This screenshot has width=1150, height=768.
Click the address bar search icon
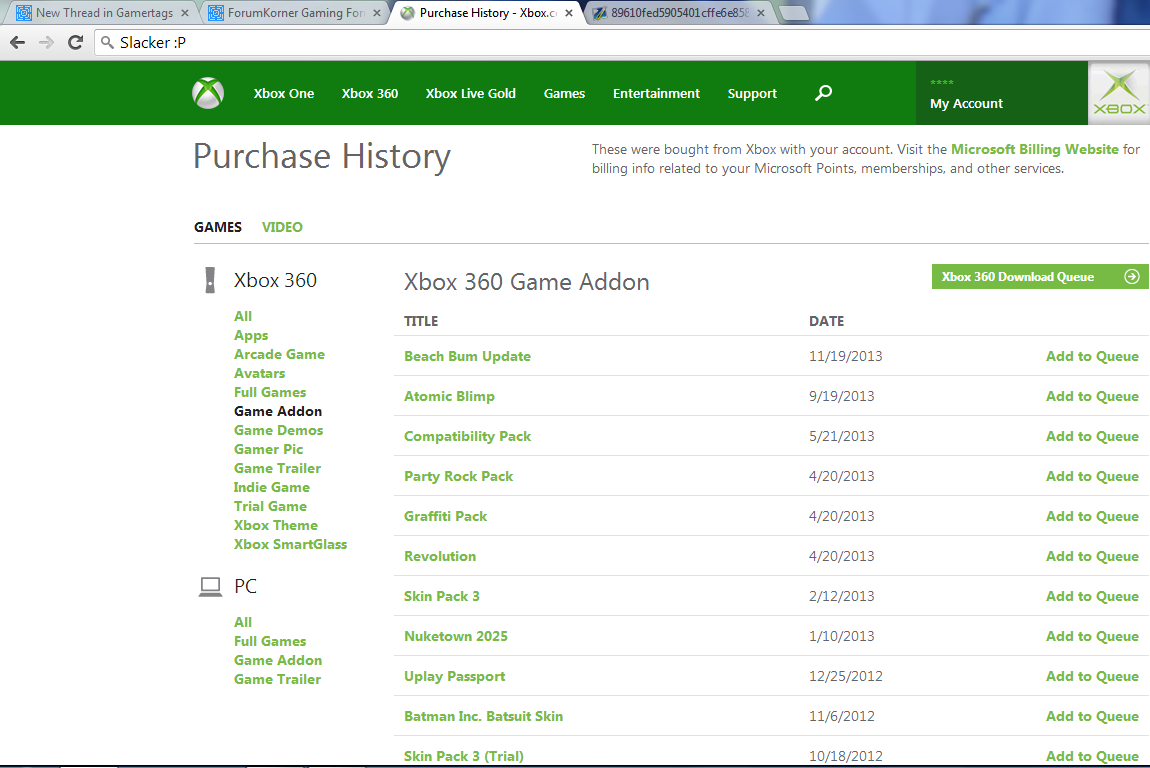(x=107, y=43)
